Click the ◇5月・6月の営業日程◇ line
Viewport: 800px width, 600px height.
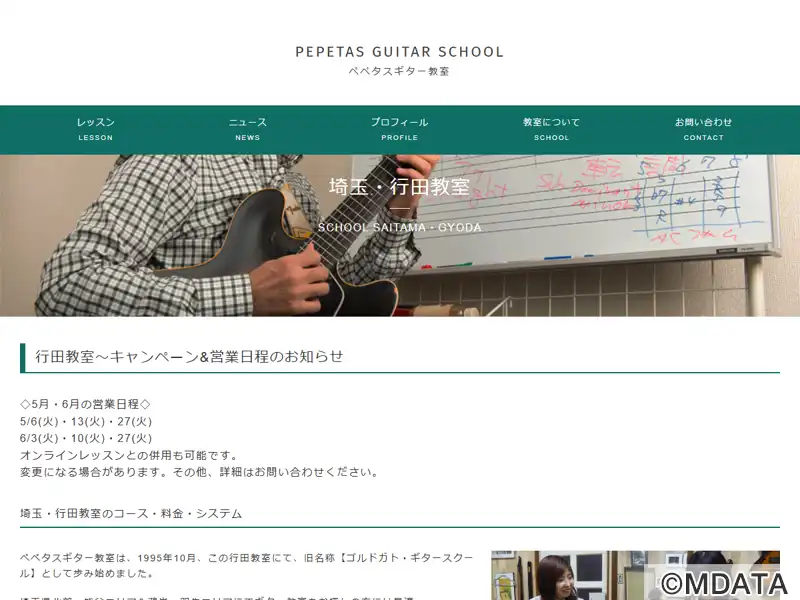pos(85,404)
